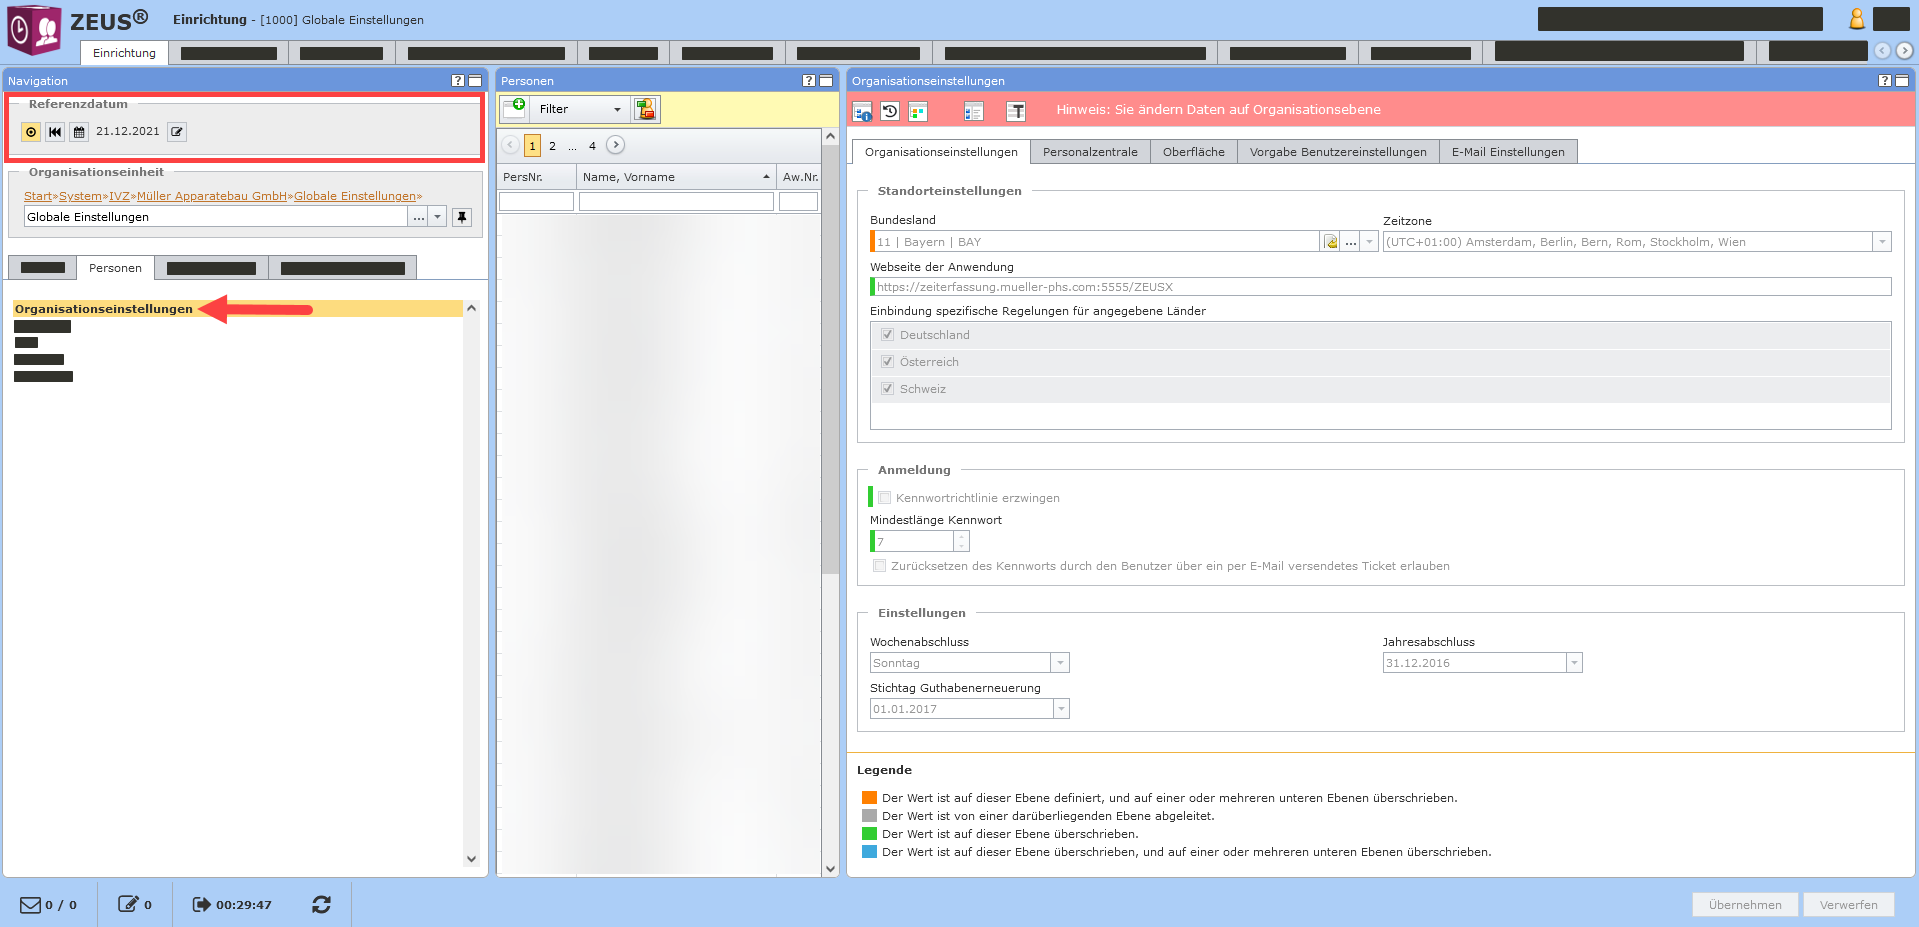Jump reference date back with skip-to-start icon

pyautogui.click(x=55, y=132)
